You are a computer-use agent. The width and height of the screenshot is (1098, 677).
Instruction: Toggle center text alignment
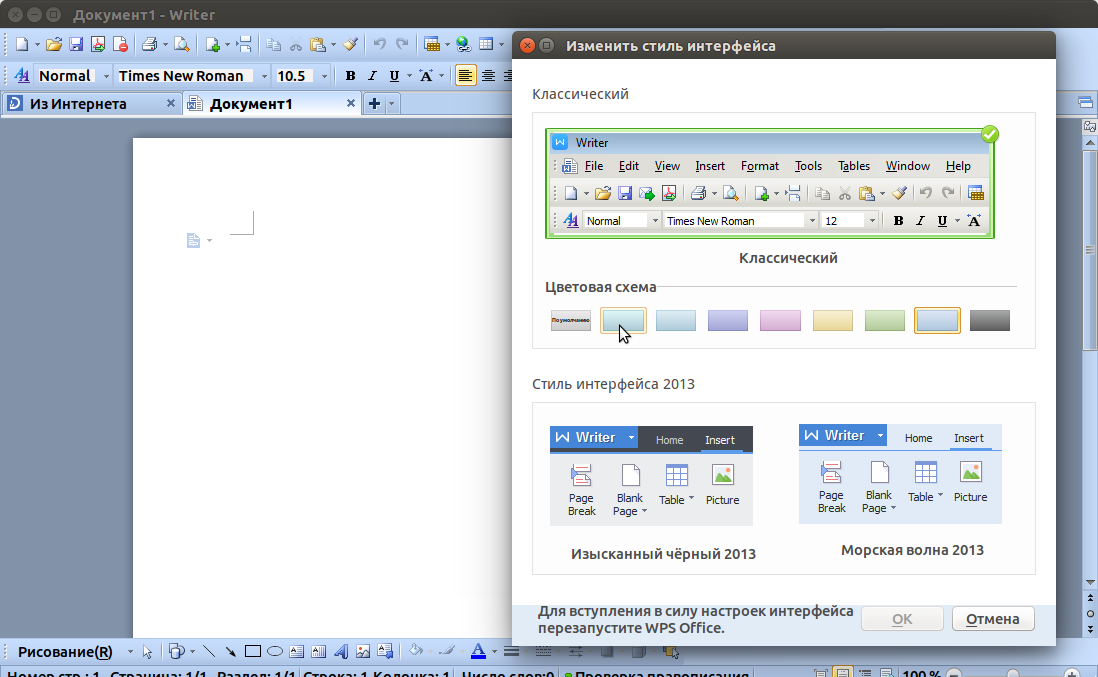tap(488, 76)
